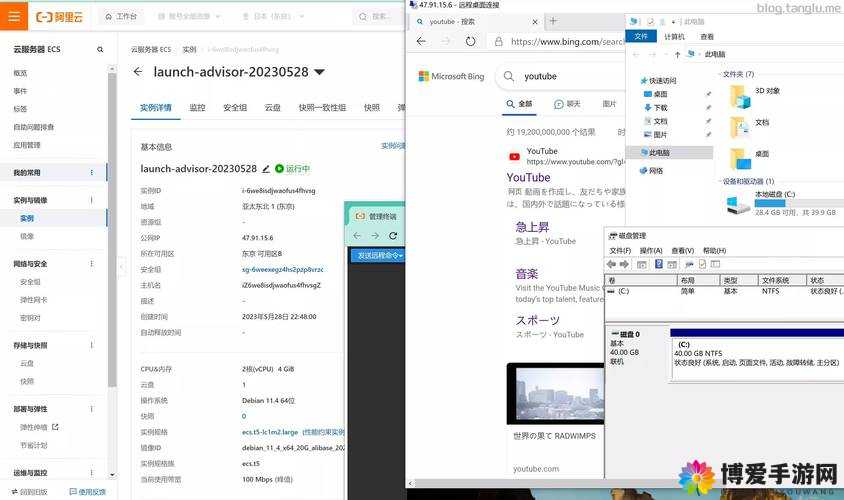Viewport: 844px width, 500px height.
Task: Select the 全部 Bing results tab
Action: [519, 104]
